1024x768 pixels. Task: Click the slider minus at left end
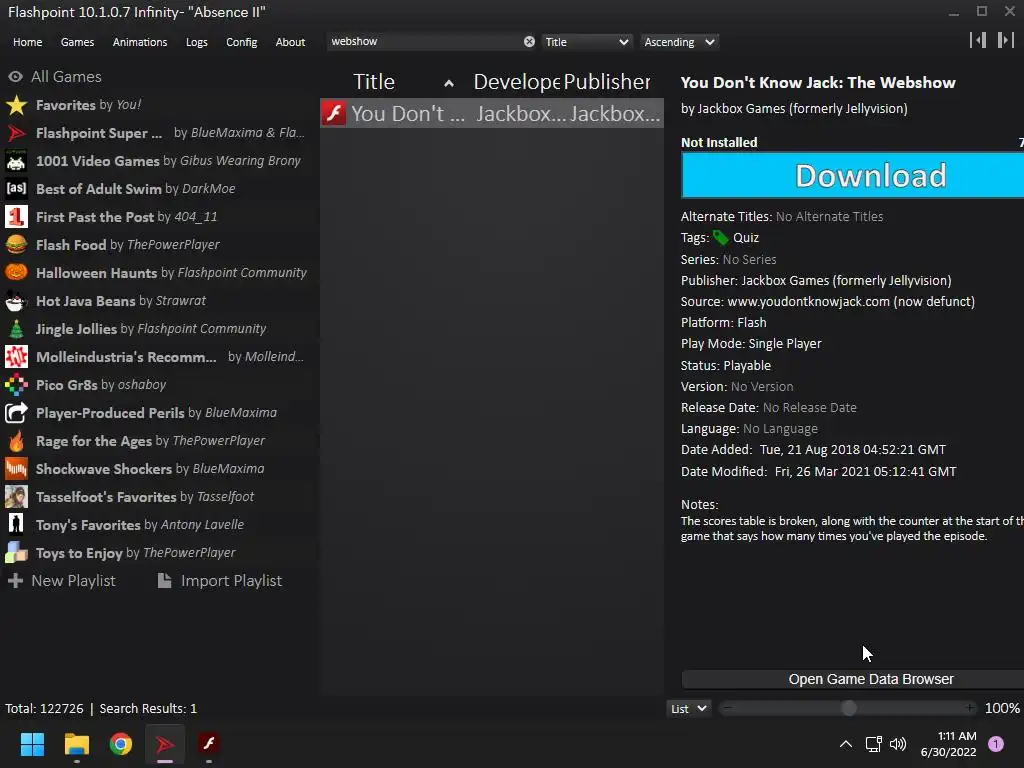pyautogui.click(x=728, y=708)
